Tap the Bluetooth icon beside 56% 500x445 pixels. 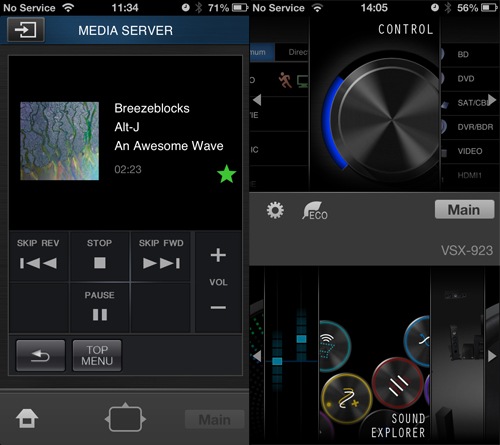tap(448, 7)
